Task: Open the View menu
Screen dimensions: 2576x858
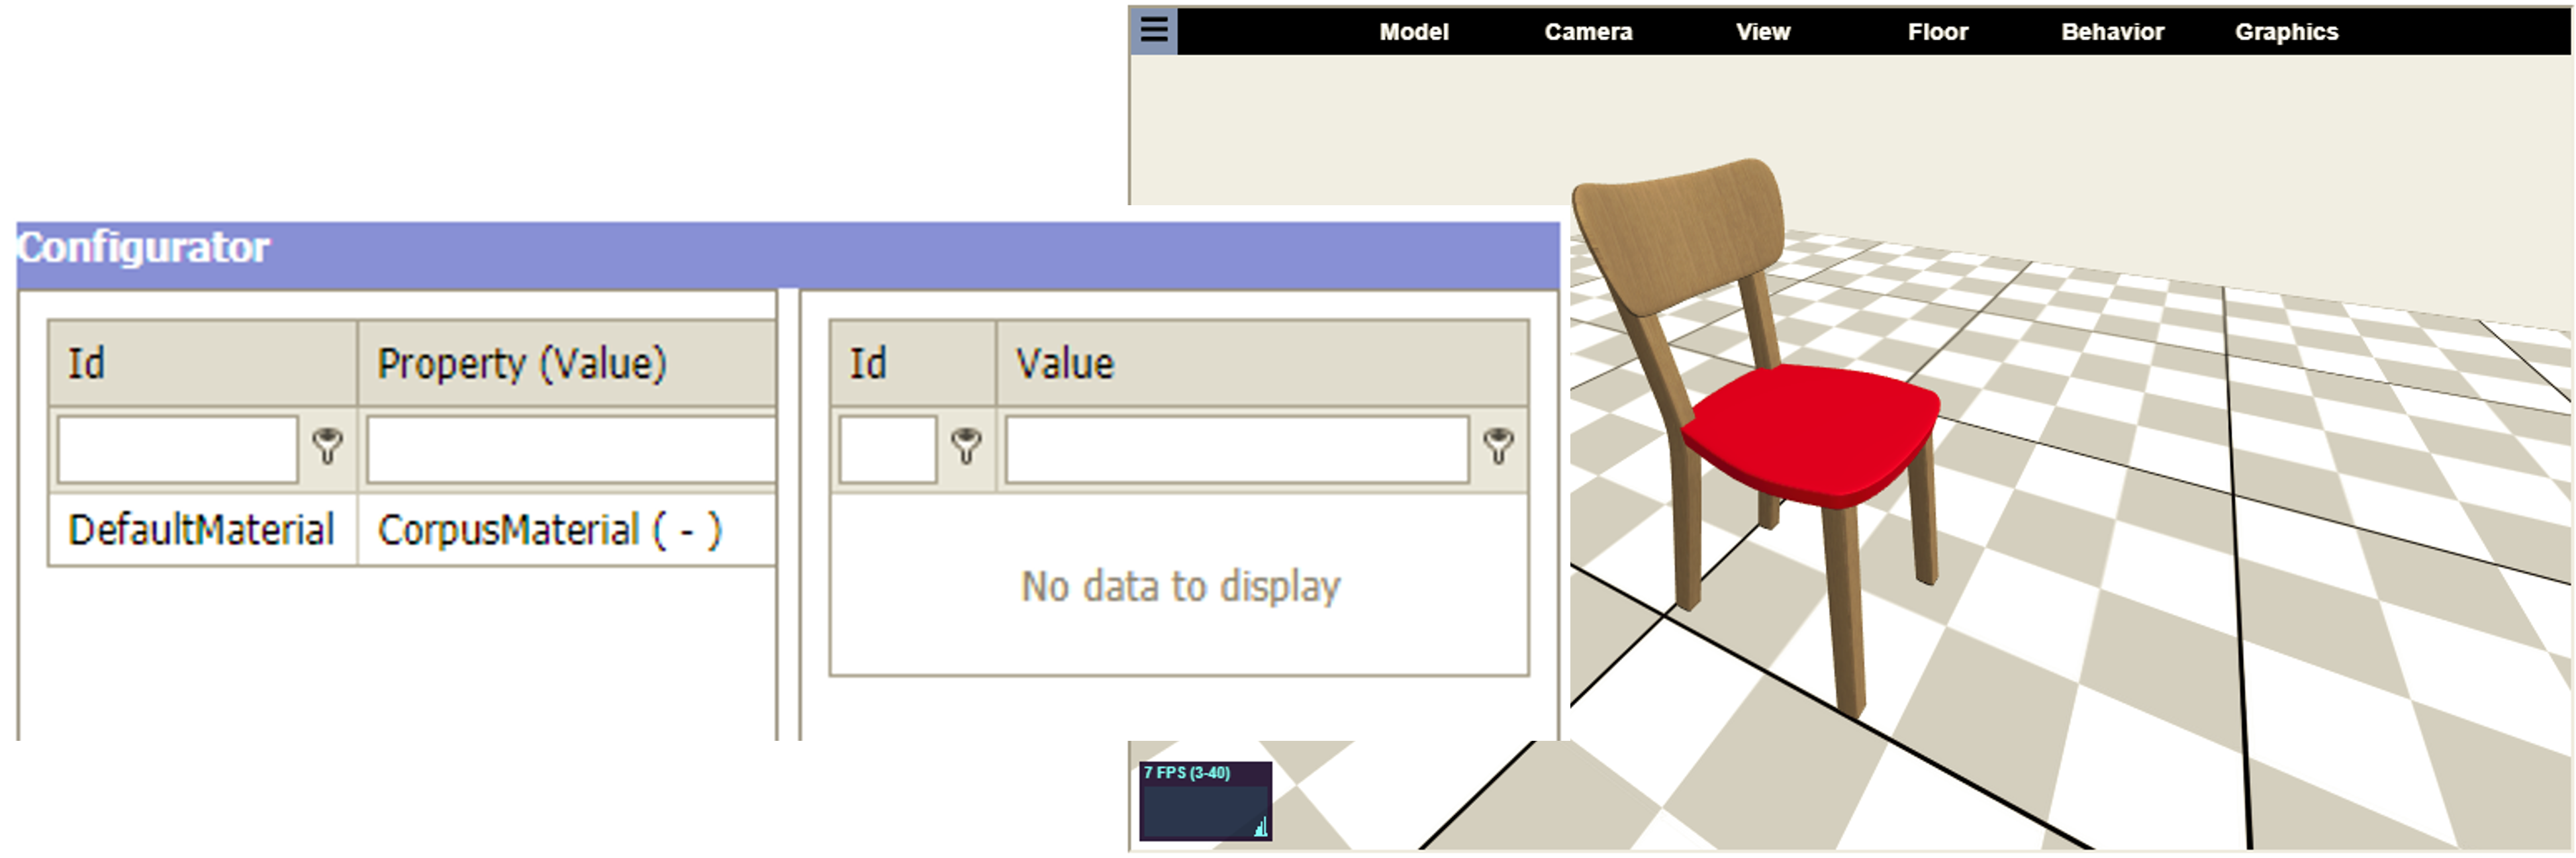Action: (x=1762, y=32)
